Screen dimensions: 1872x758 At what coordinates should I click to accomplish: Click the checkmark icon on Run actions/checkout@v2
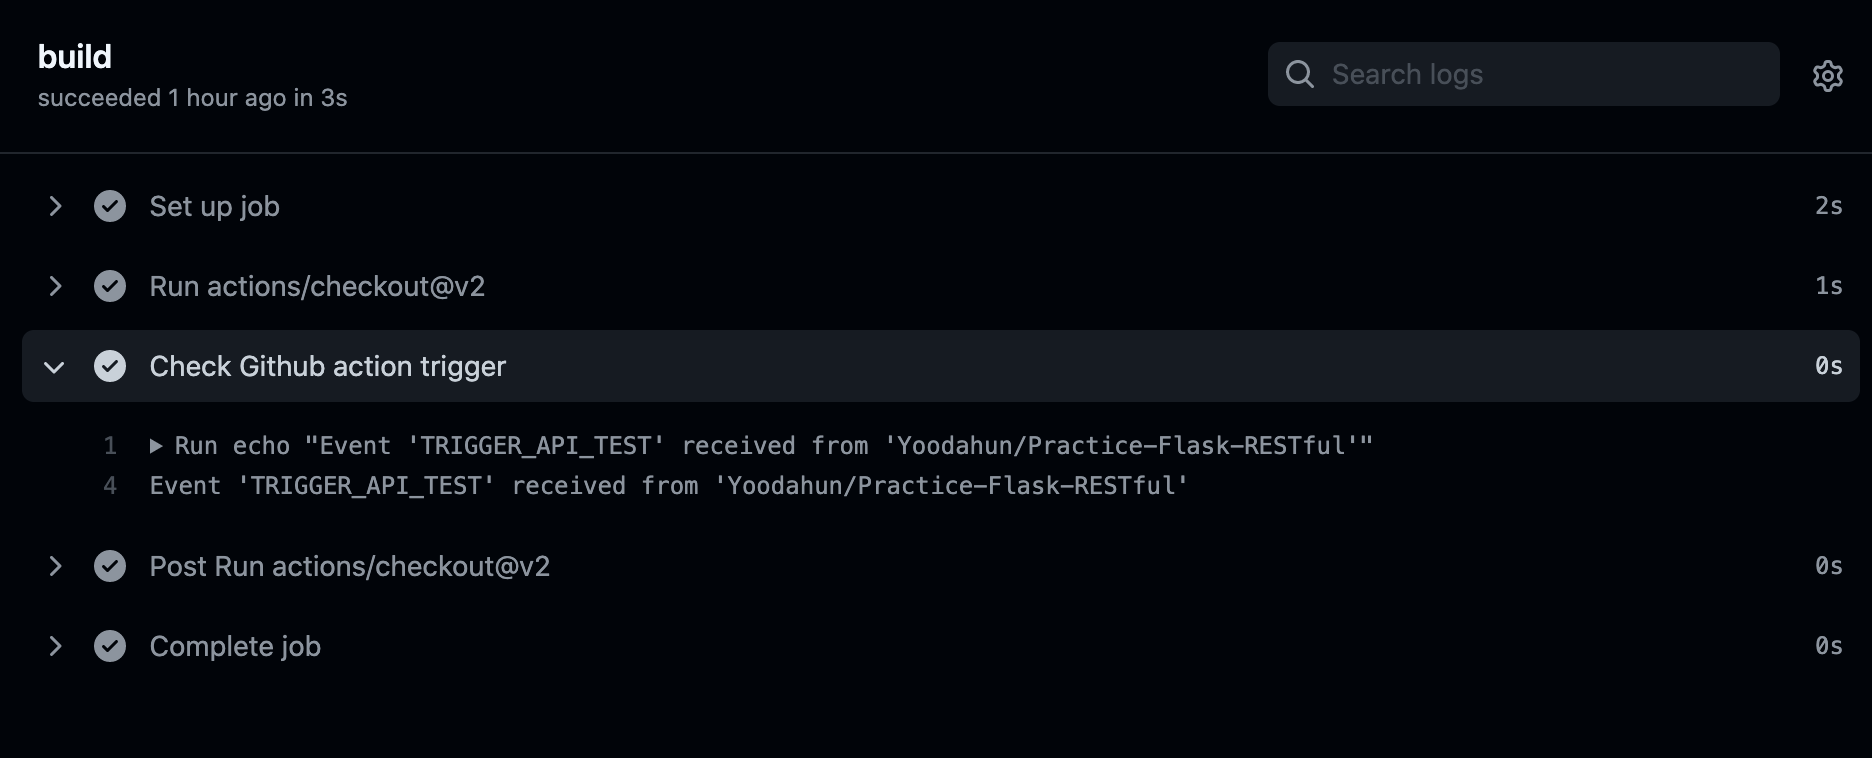coord(110,286)
